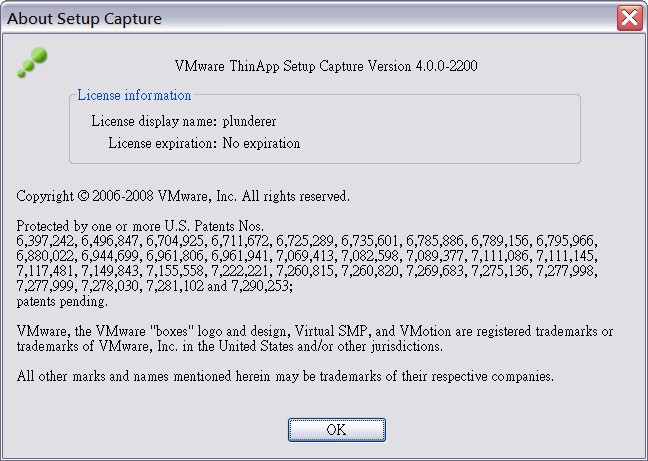Screen dimensions: 648x461
Task: Click the License display name label
Action: 154,121
